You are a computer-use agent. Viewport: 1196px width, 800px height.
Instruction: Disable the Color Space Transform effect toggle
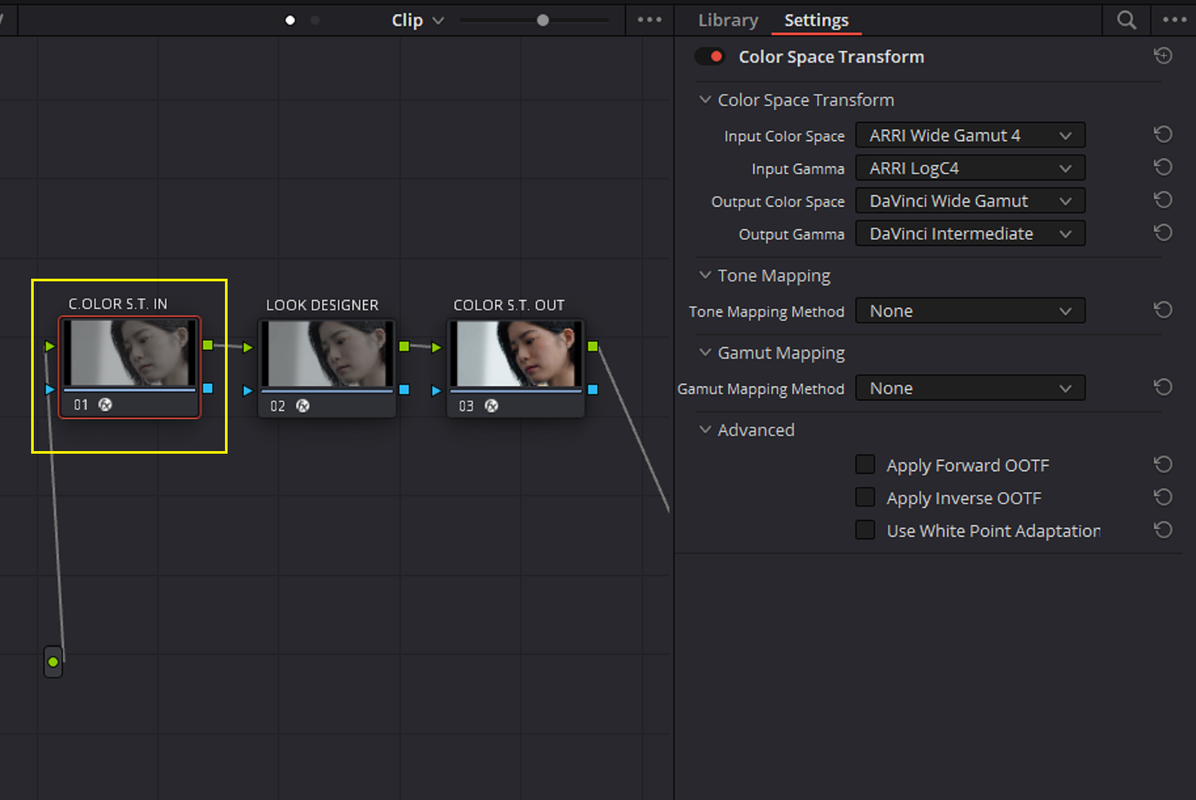710,56
